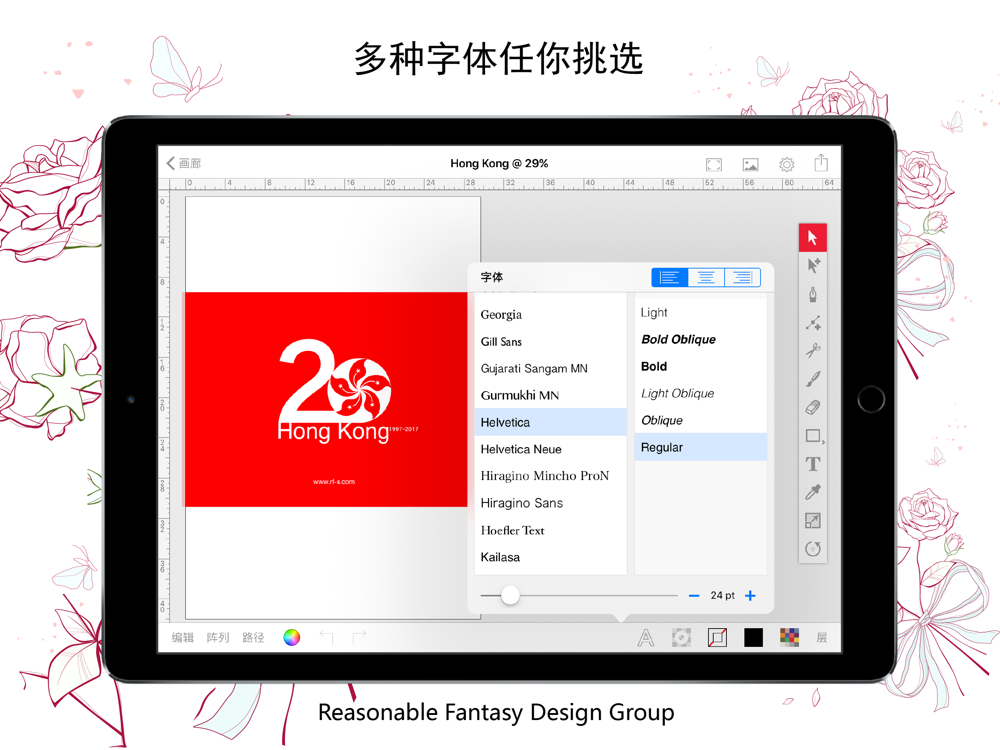Pick the Bold font style
The width and height of the screenshot is (1000, 750).
(x=701, y=367)
